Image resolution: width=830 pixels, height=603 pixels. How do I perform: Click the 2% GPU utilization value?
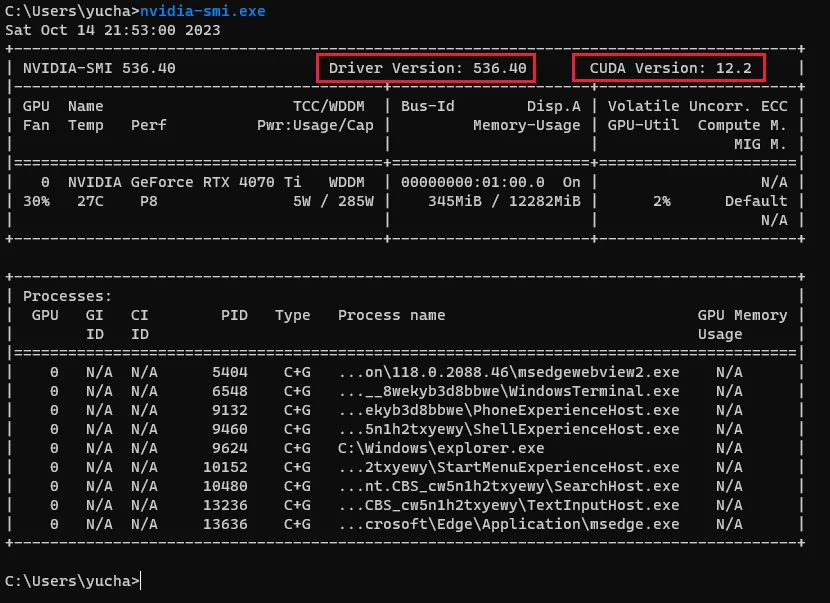click(x=662, y=201)
